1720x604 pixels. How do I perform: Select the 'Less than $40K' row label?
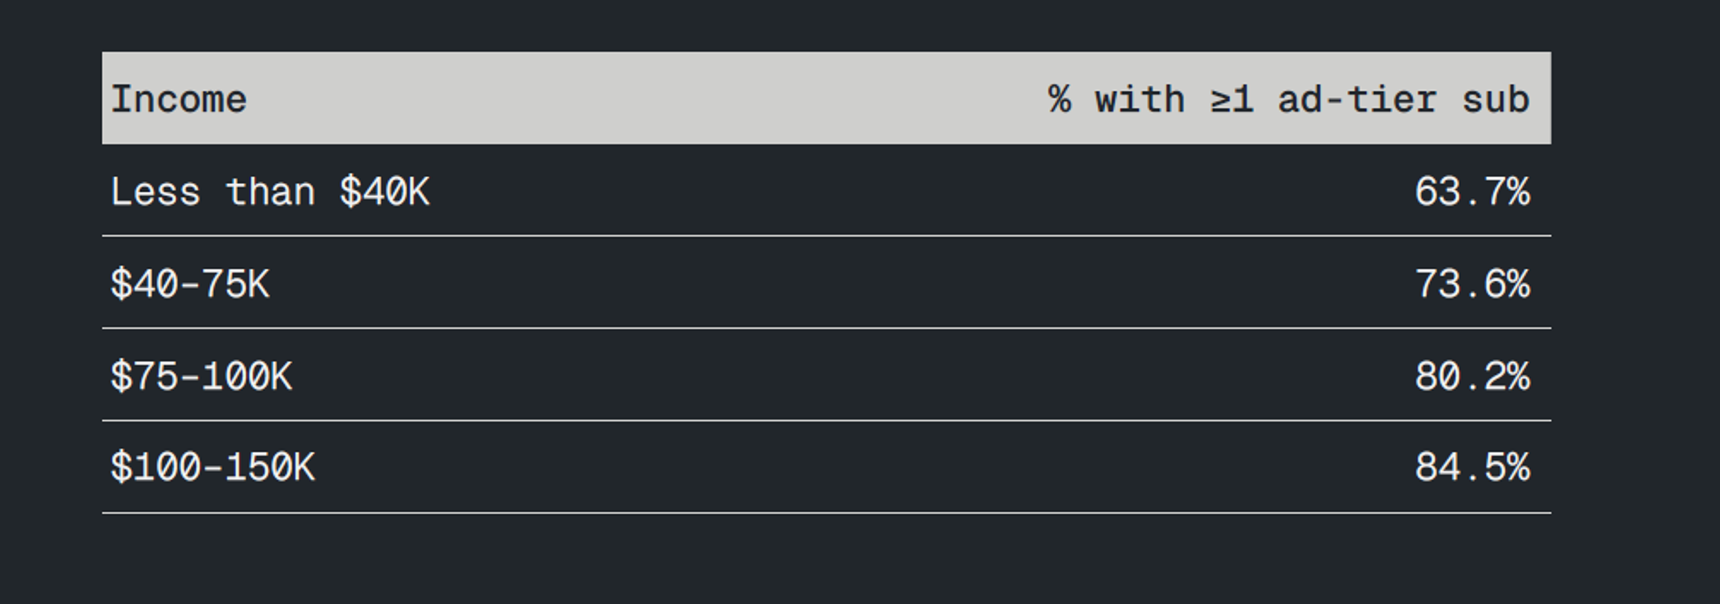coord(269,191)
